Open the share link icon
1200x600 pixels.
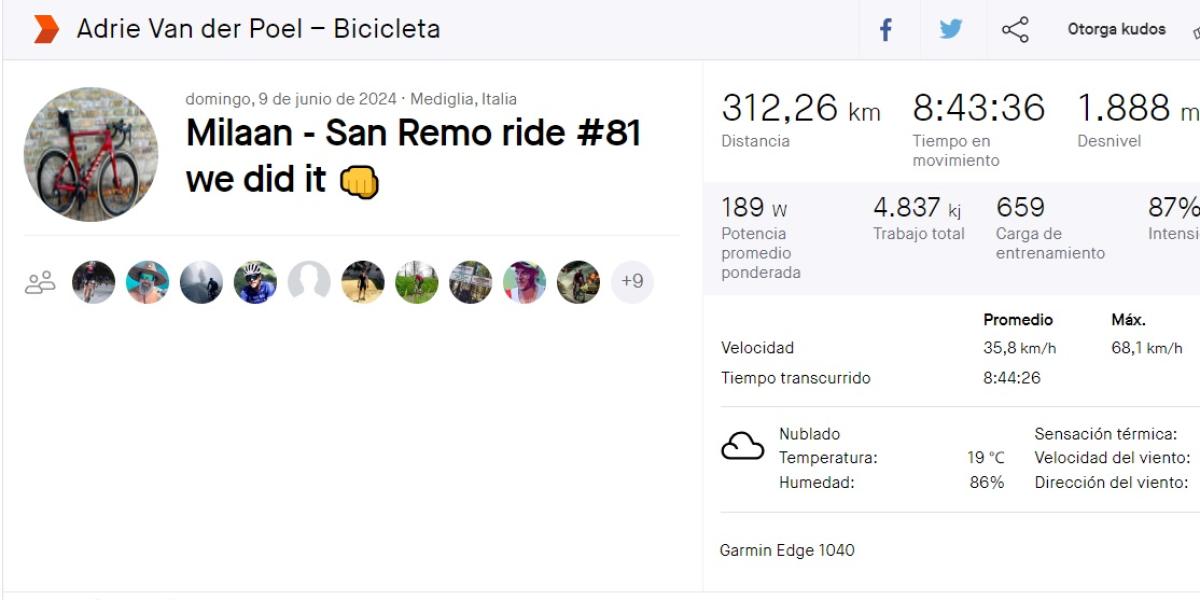click(1016, 29)
